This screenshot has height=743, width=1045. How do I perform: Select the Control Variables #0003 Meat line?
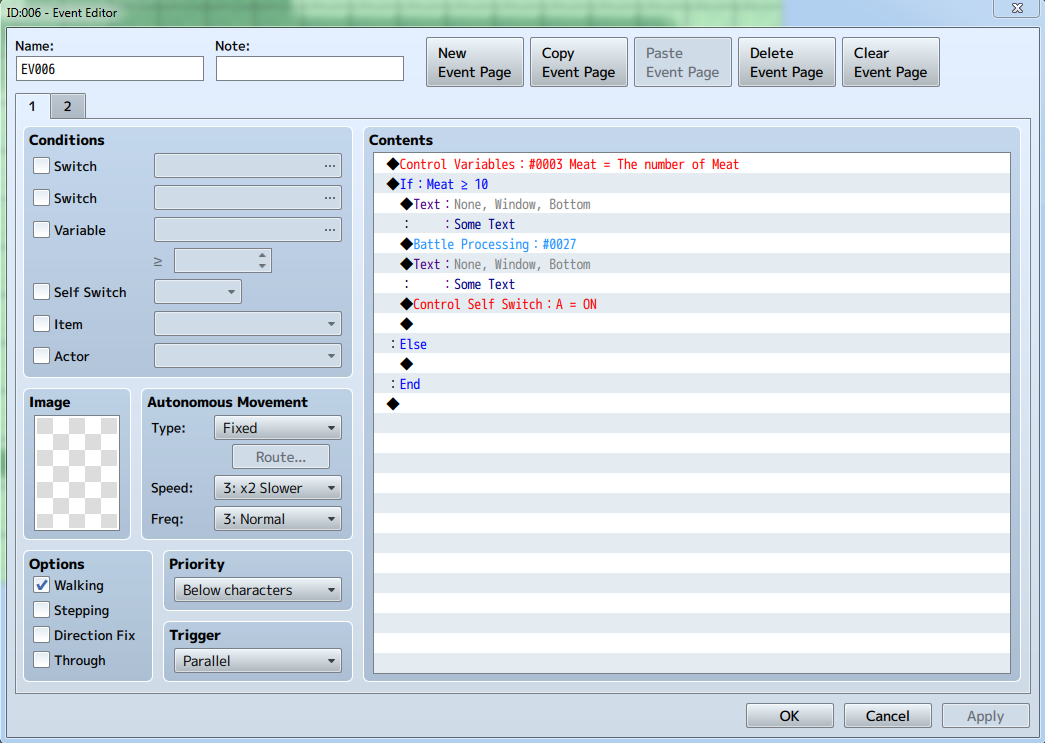click(x=692, y=164)
